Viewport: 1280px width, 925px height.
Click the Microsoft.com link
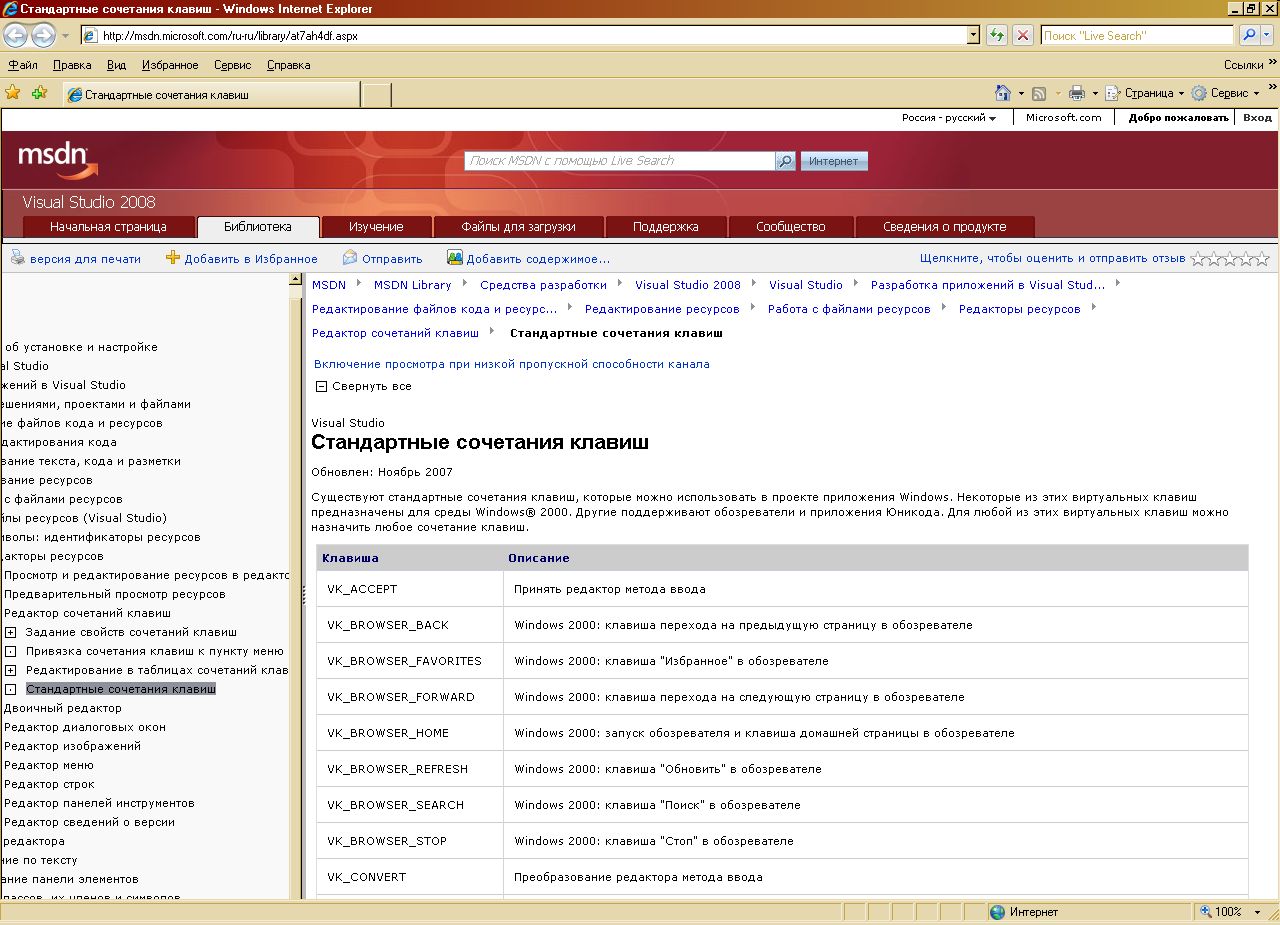pos(1063,118)
